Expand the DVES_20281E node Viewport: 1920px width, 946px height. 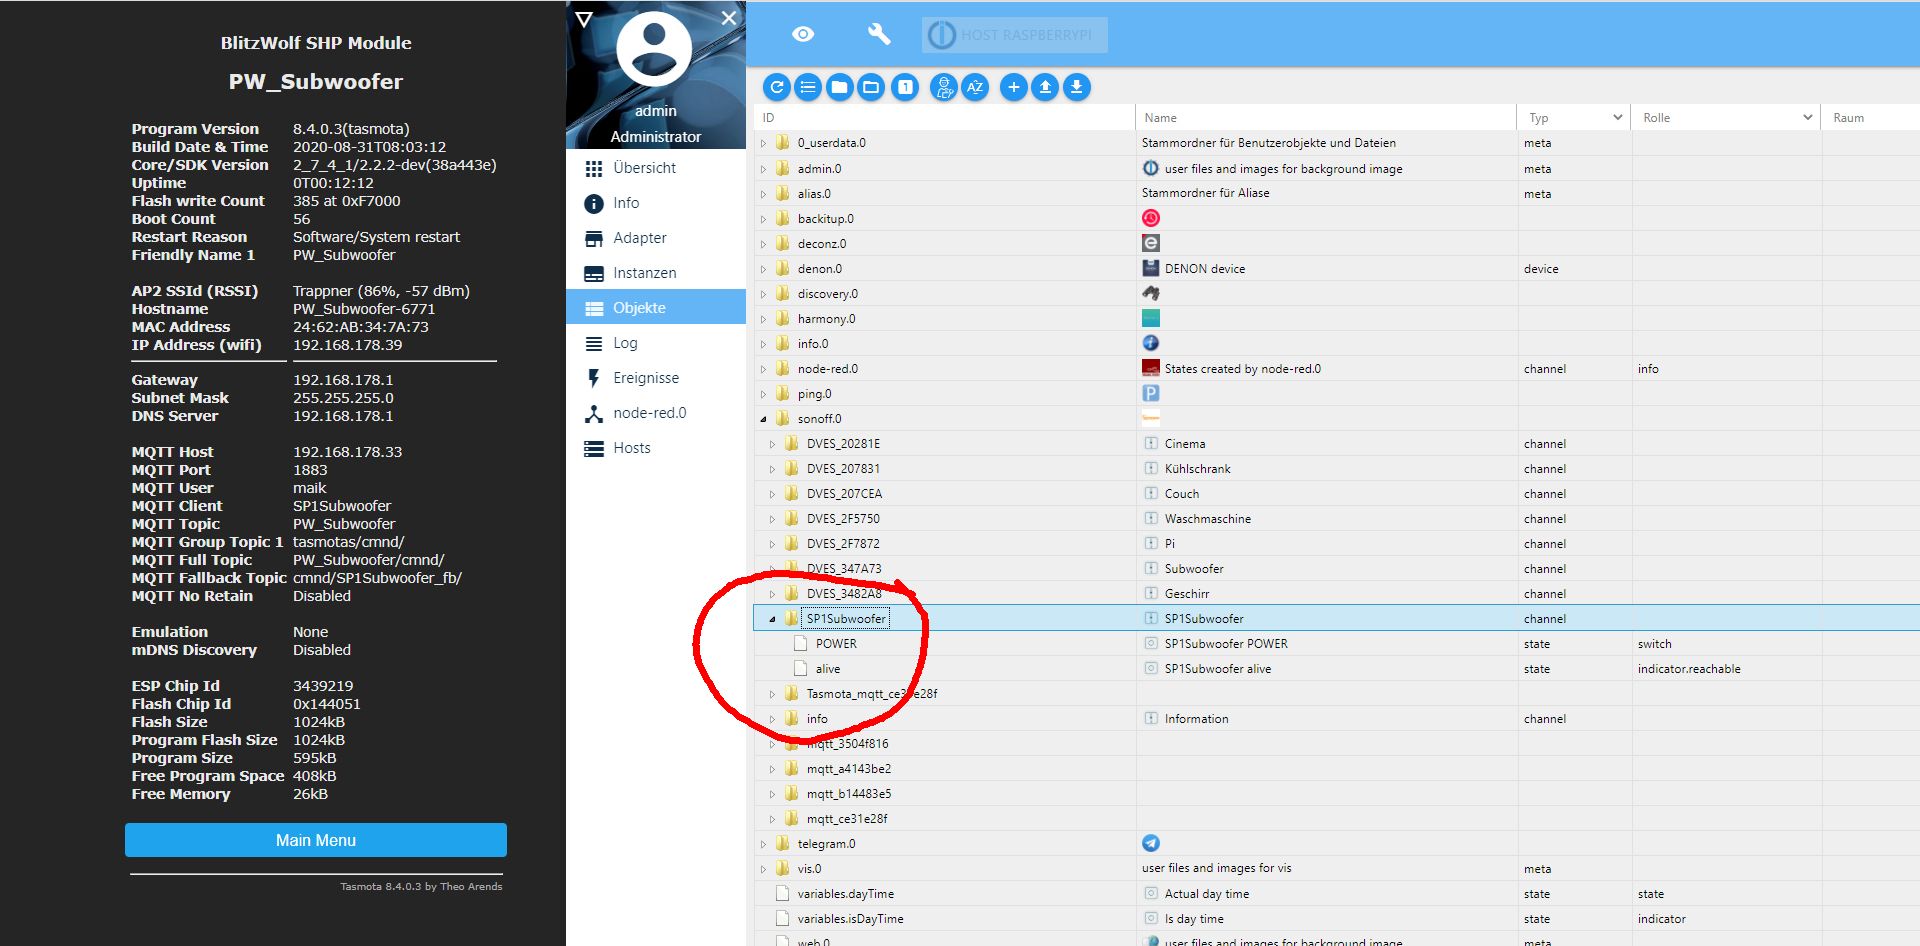point(772,444)
